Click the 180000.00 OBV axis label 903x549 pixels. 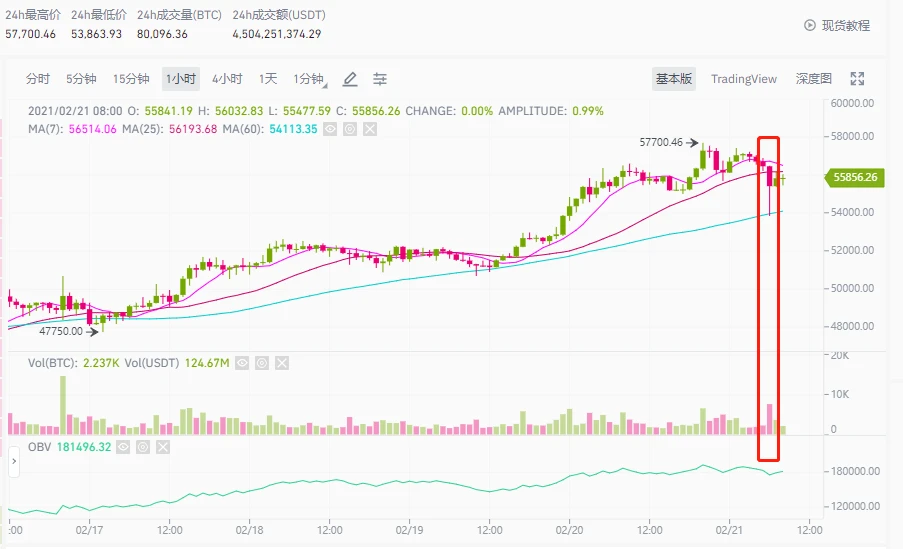[x=855, y=471]
